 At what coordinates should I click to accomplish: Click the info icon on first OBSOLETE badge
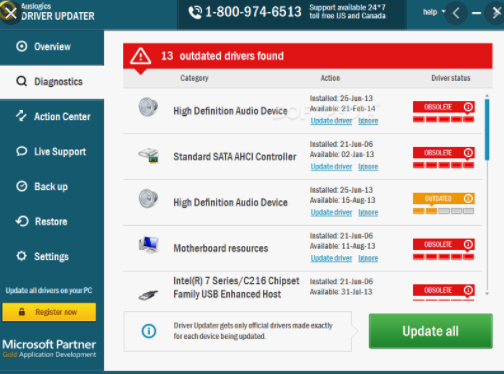click(468, 107)
